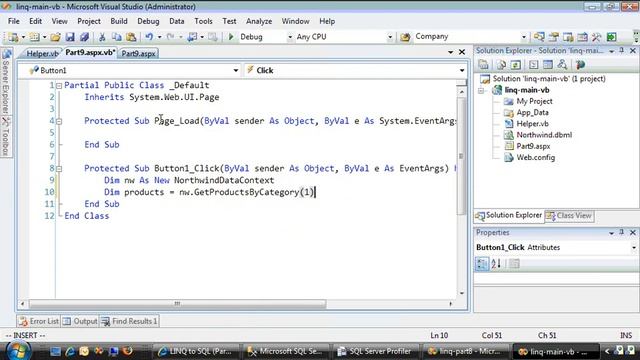
Task: Open the active documents list arrow
Action: (450, 52)
